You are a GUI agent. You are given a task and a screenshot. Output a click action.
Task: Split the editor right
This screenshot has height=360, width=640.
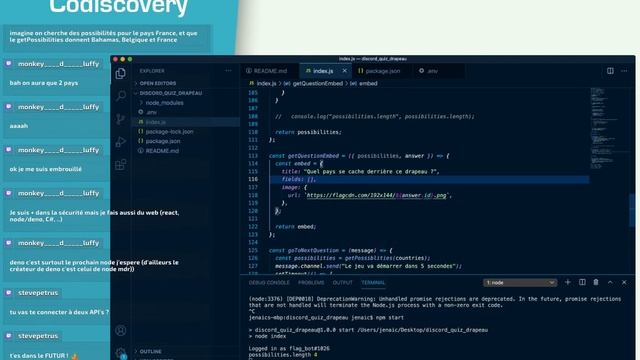[610, 71]
